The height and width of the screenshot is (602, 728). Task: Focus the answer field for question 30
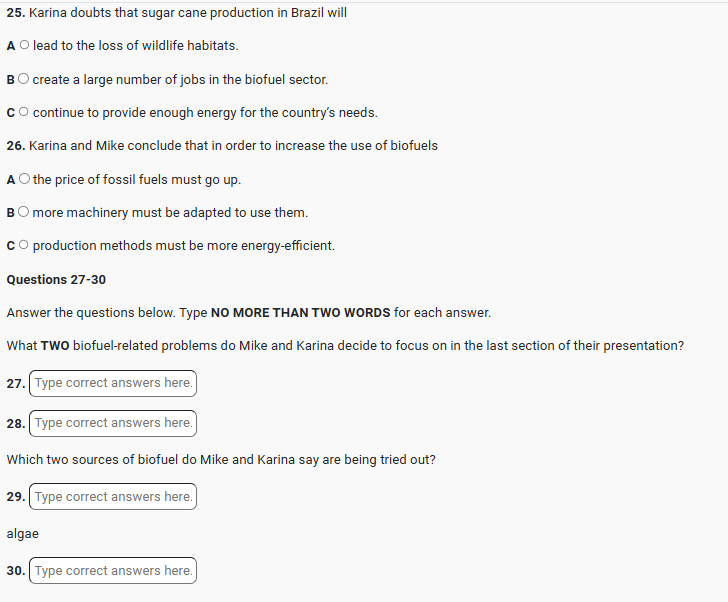click(x=113, y=571)
